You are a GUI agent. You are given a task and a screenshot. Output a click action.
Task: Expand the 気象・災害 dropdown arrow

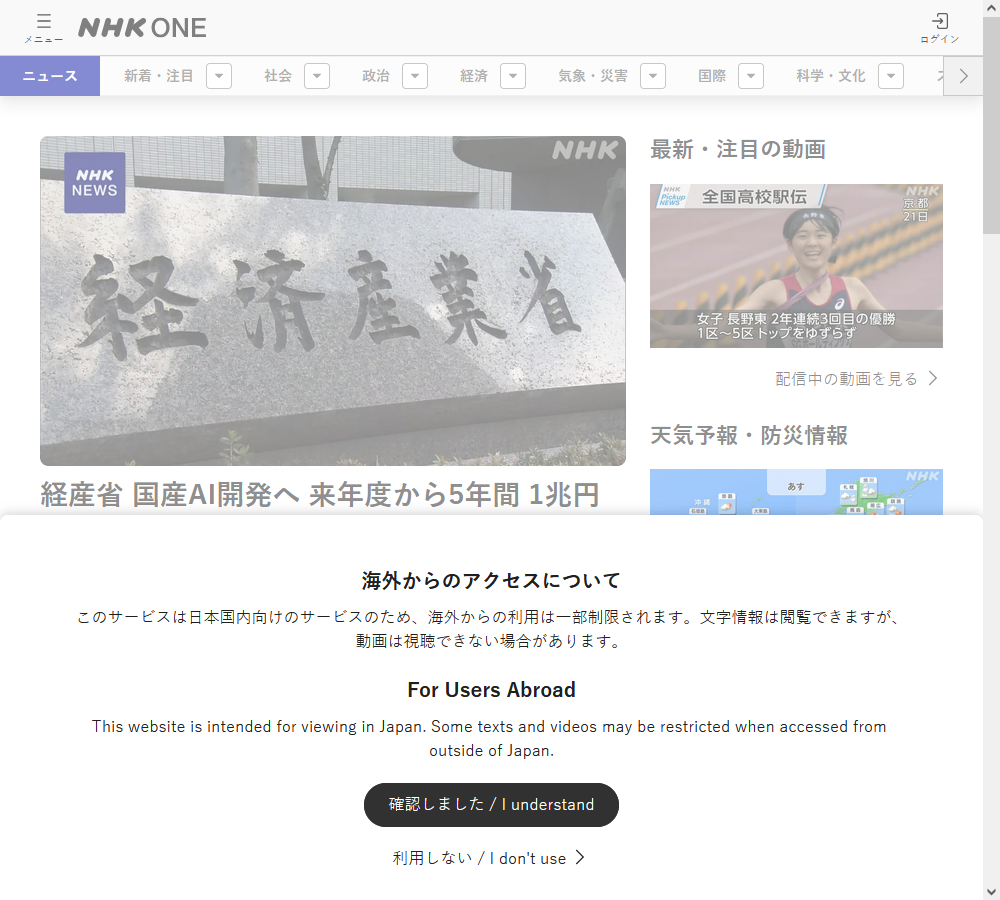pos(653,76)
